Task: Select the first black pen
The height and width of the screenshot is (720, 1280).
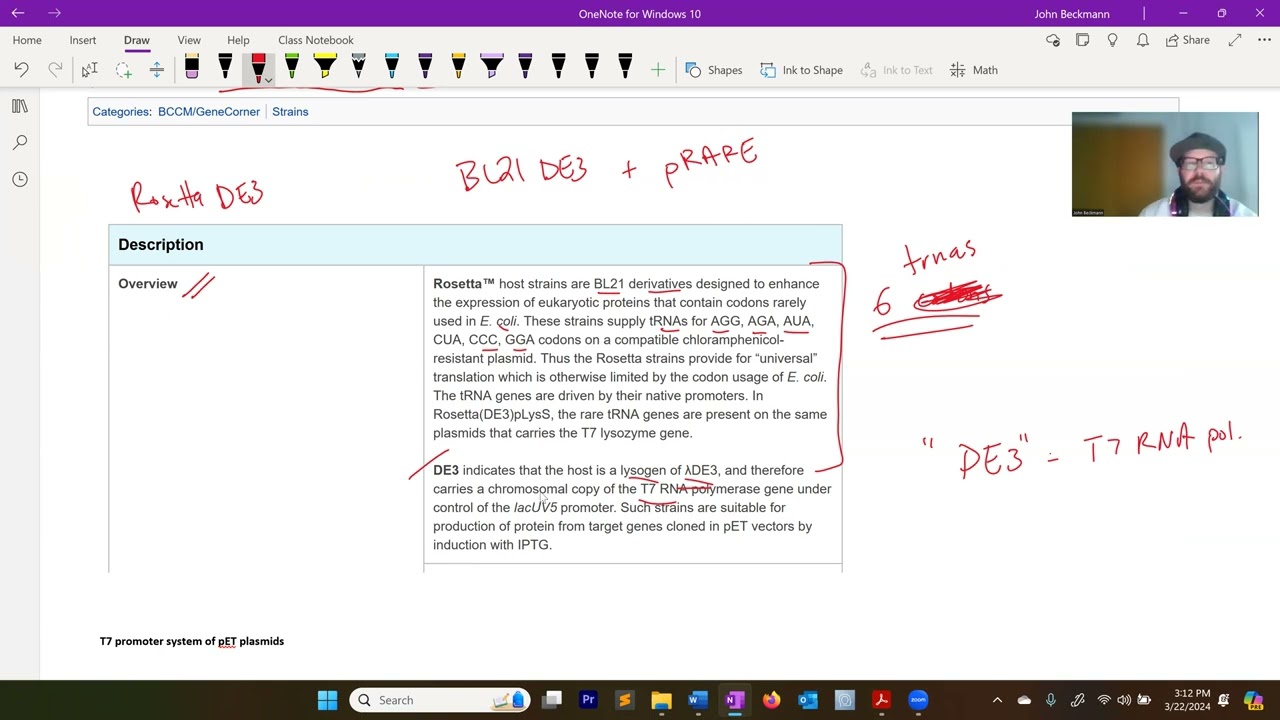Action: point(225,68)
